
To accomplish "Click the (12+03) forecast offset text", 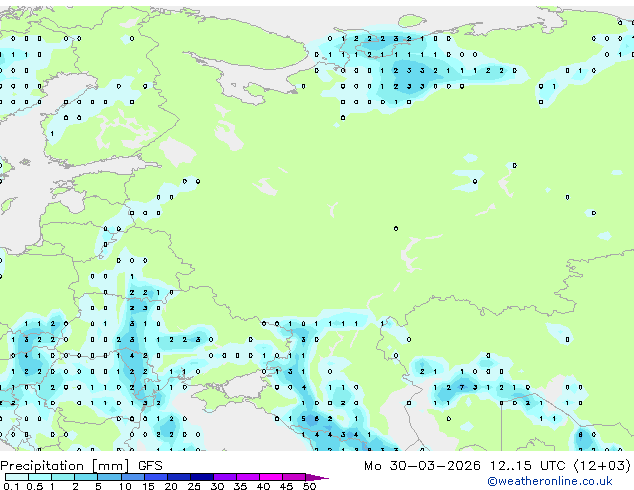I will 602,466.
